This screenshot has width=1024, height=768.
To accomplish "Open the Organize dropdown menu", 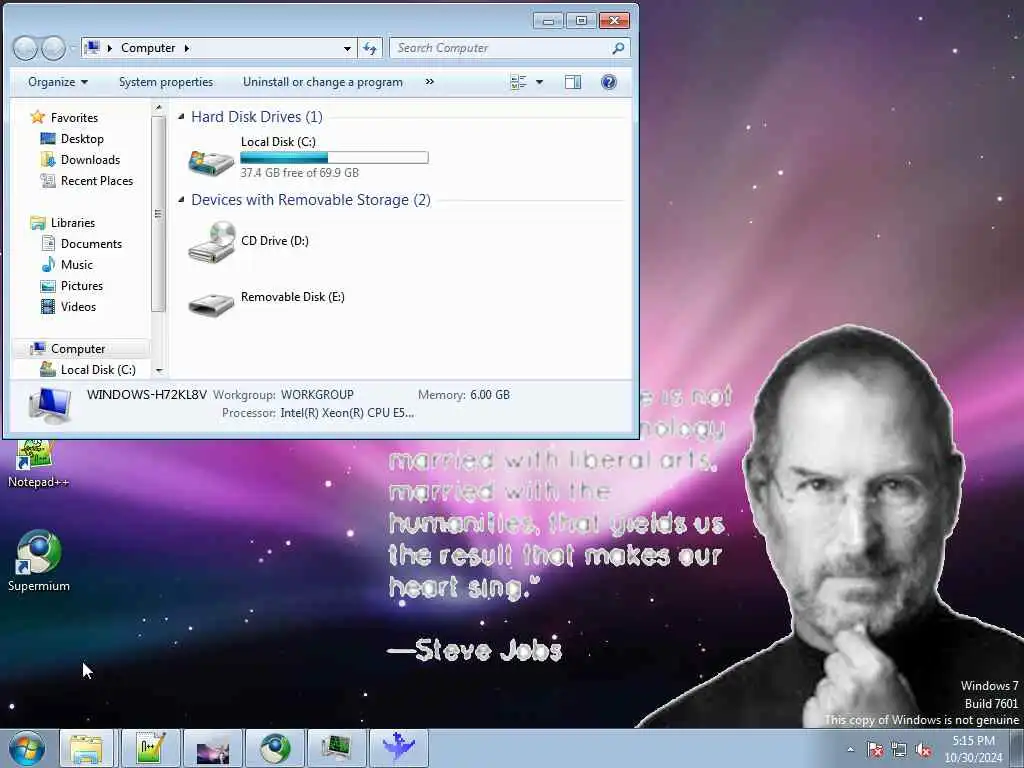I will 57,82.
